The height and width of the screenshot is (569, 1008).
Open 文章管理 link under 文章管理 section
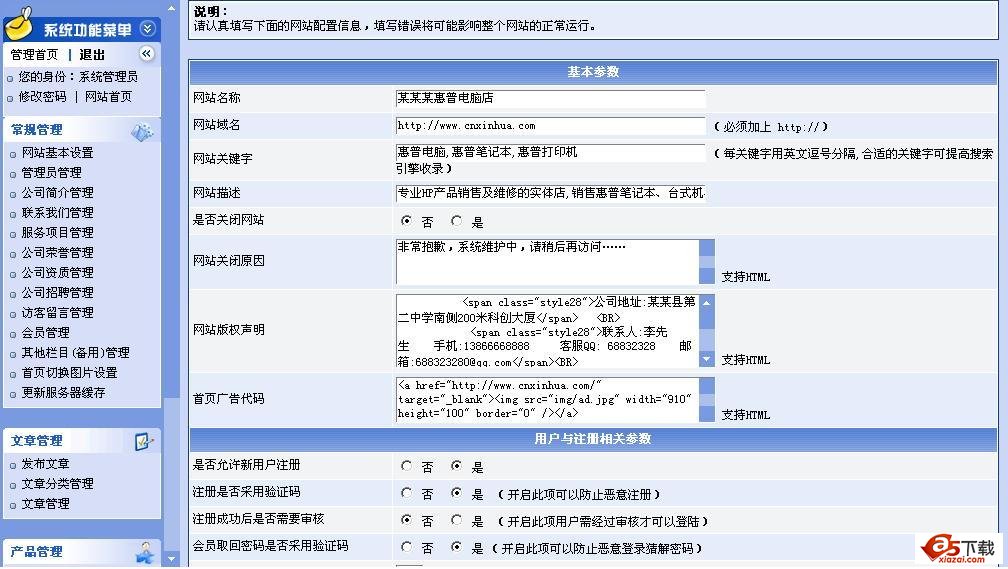coord(46,503)
